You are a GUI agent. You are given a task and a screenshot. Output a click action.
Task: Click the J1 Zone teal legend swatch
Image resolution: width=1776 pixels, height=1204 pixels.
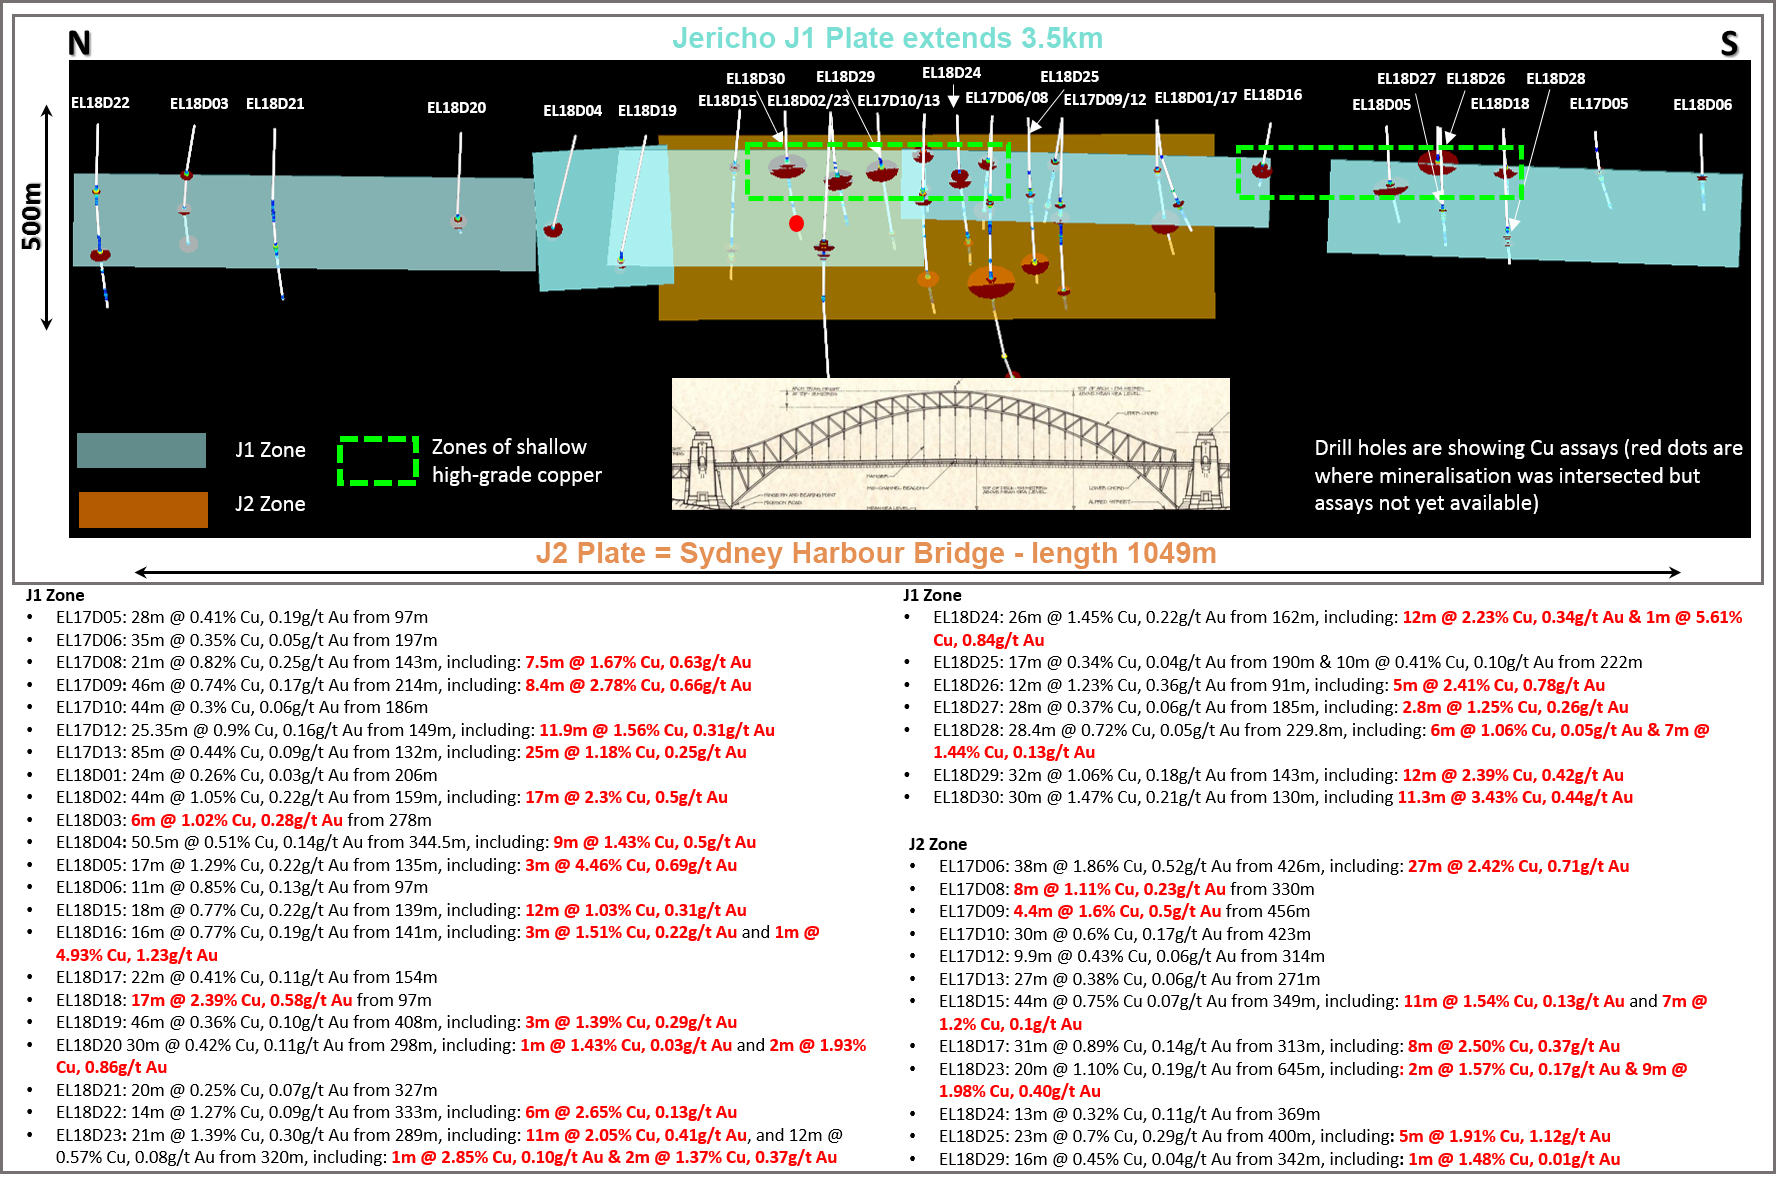coord(141,450)
